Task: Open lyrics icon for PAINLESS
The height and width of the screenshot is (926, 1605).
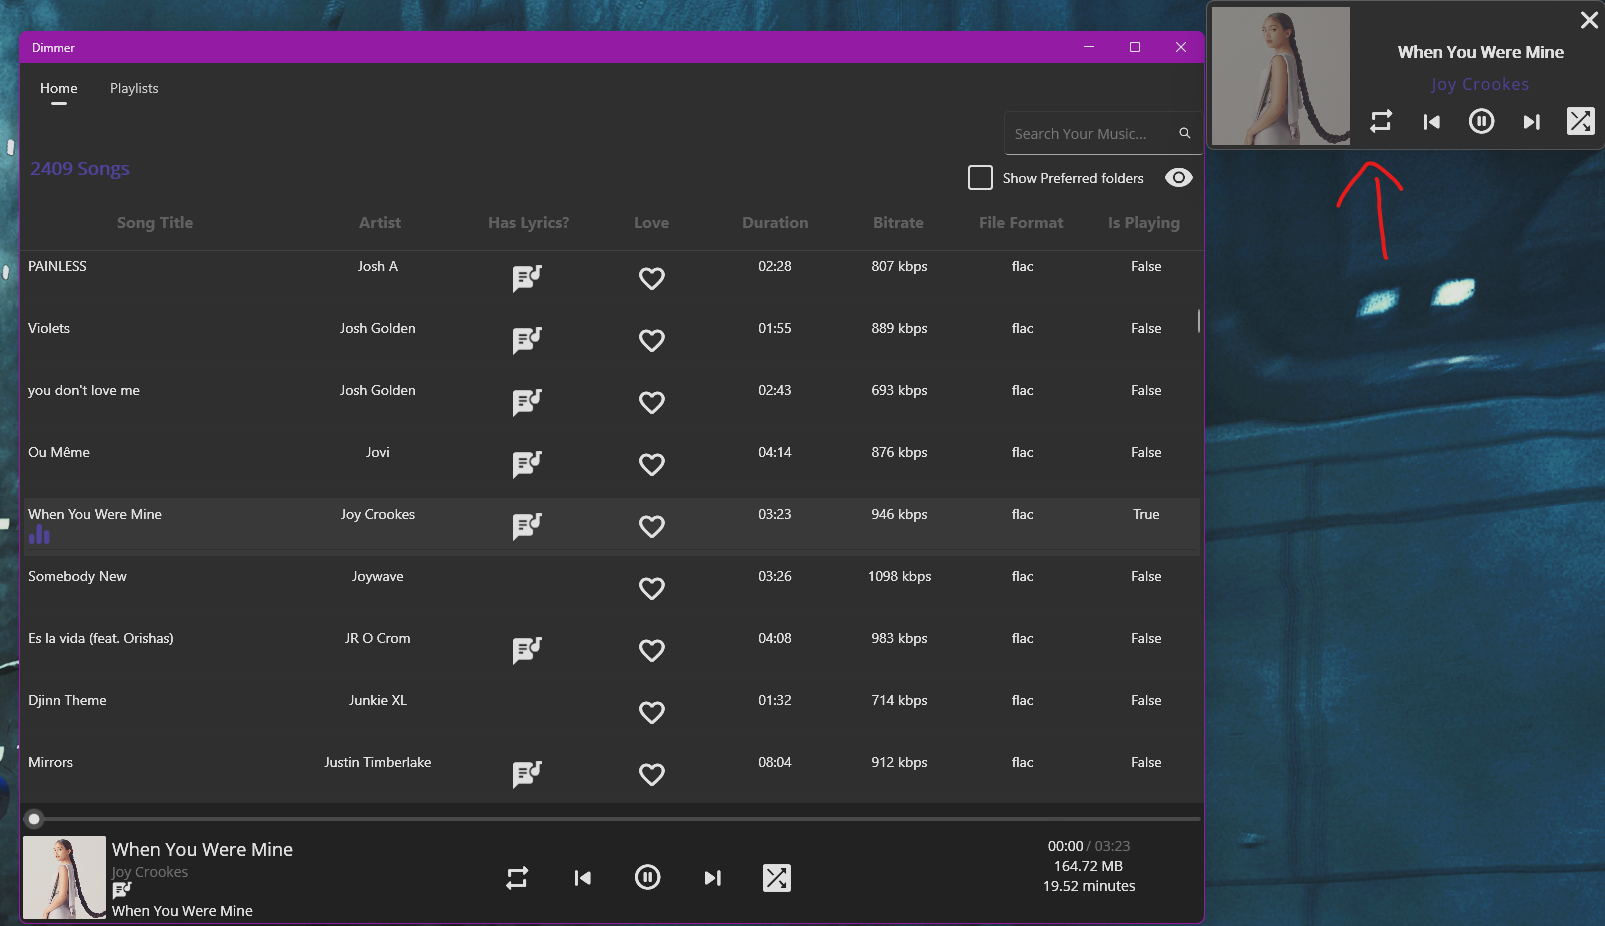Action: pyautogui.click(x=527, y=278)
